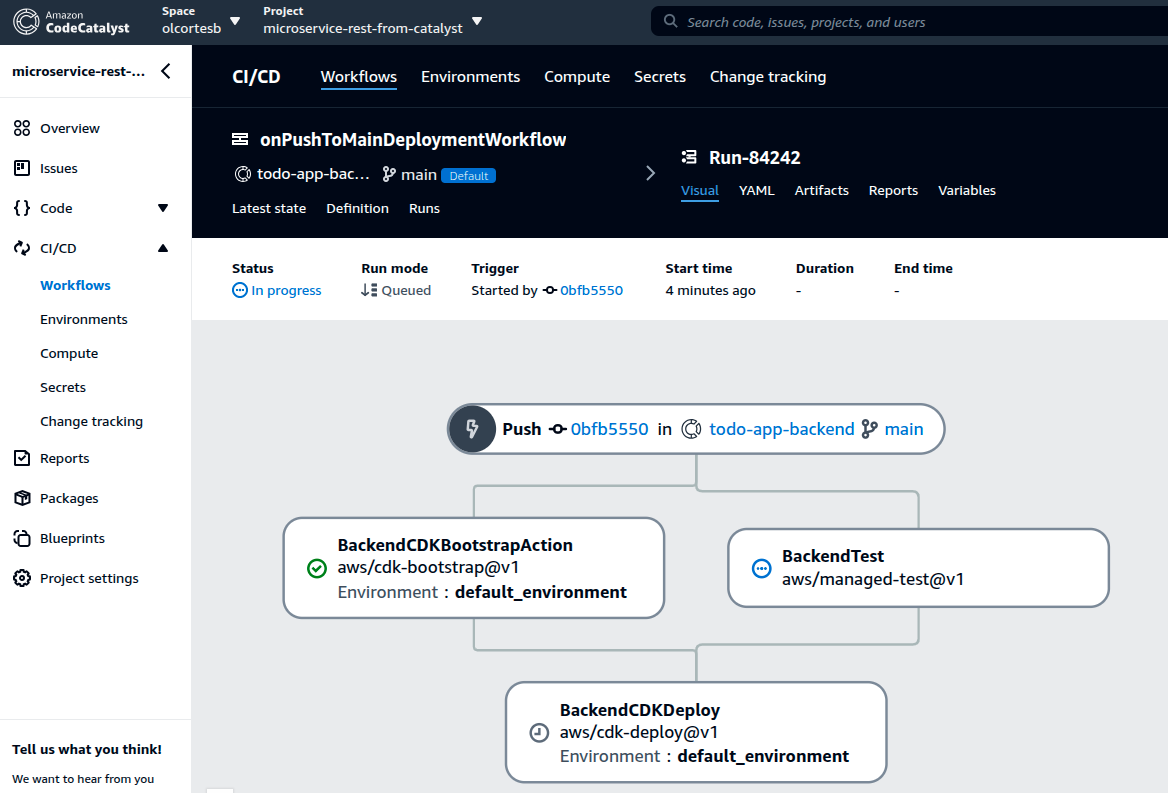Select the BackendCDKDeploy action node
This screenshot has height=793, width=1168.
coord(696,733)
